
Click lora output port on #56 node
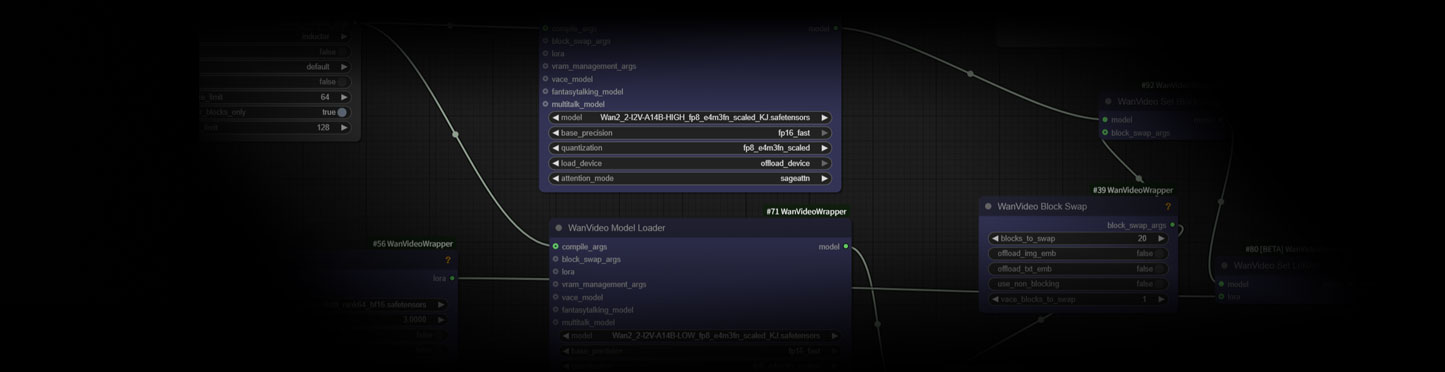[x=452, y=278]
